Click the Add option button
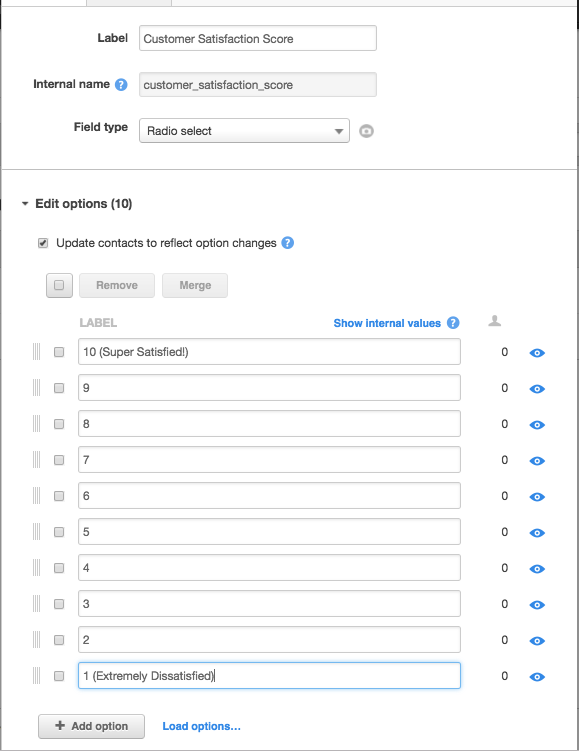 [x=91, y=726]
